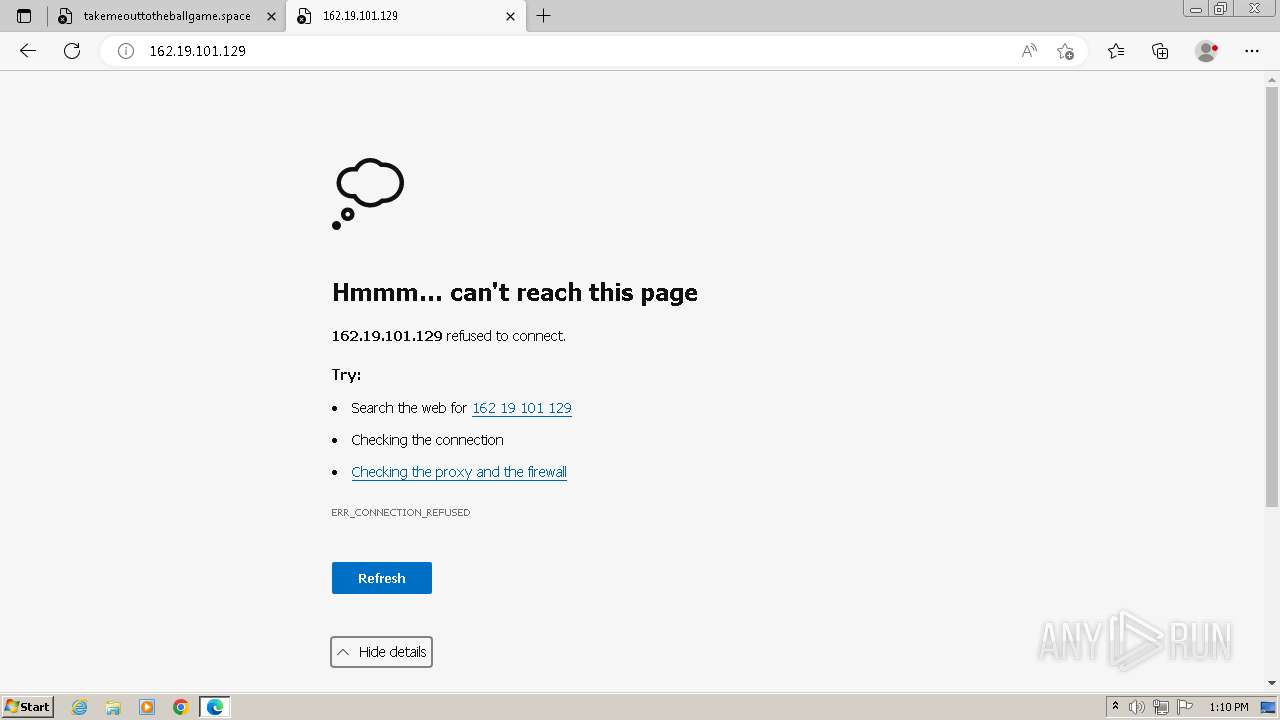Screen dimensions: 1280x720
Task: Open network tray icon
Action: click(1161, 707)
